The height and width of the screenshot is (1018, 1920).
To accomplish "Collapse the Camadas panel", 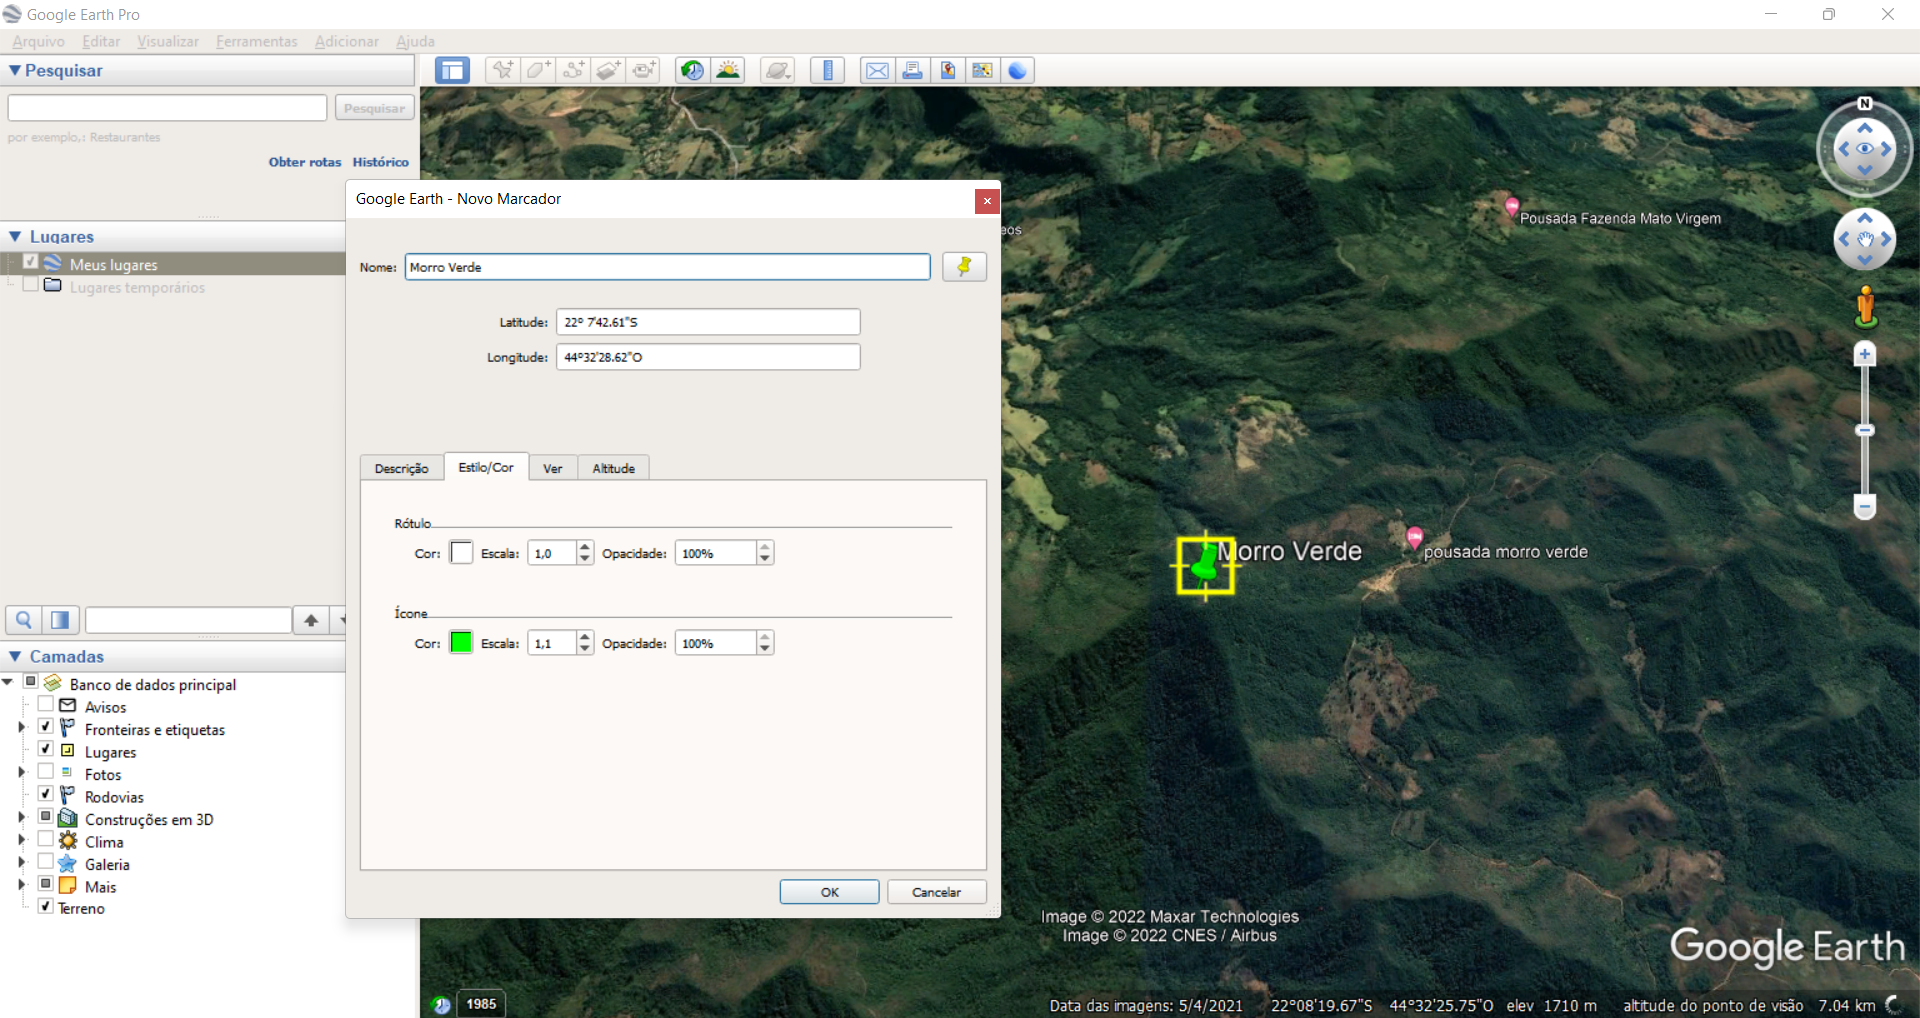I will (15, 657).
